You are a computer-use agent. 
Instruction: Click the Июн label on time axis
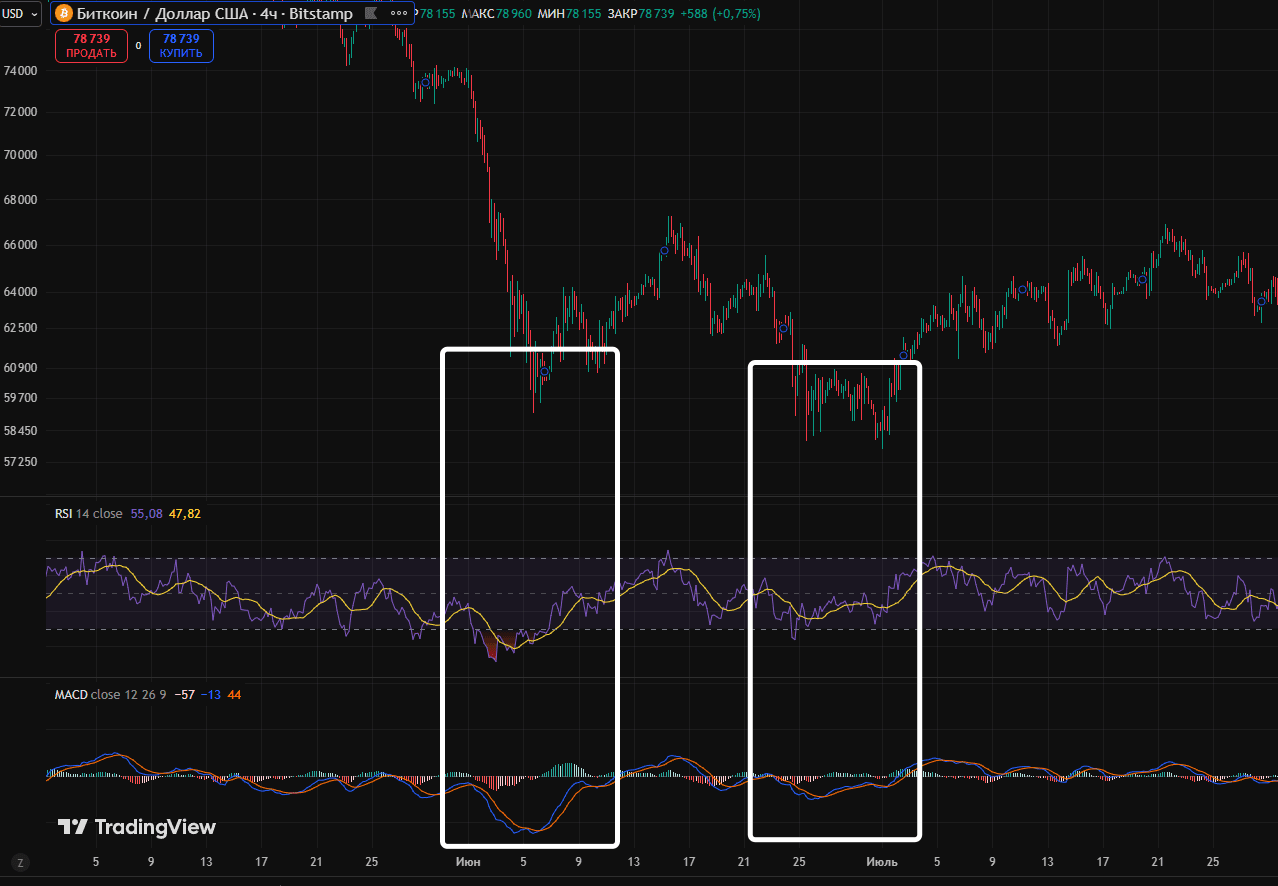pos(467,862)
